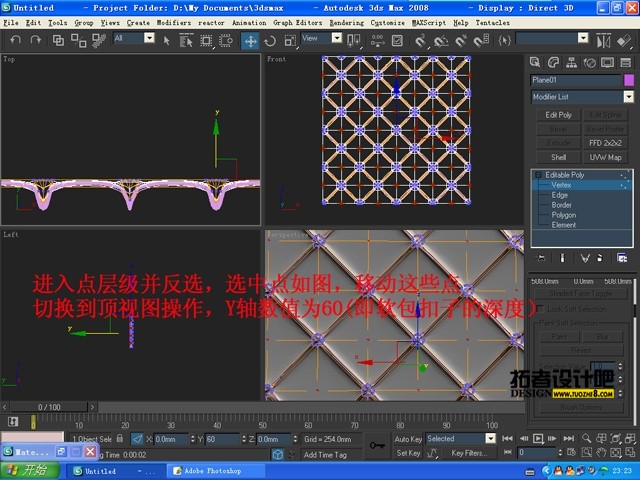640x480 pixels.
Task: Click Configure Modifier Sets icon
Action: pos(622,258)
